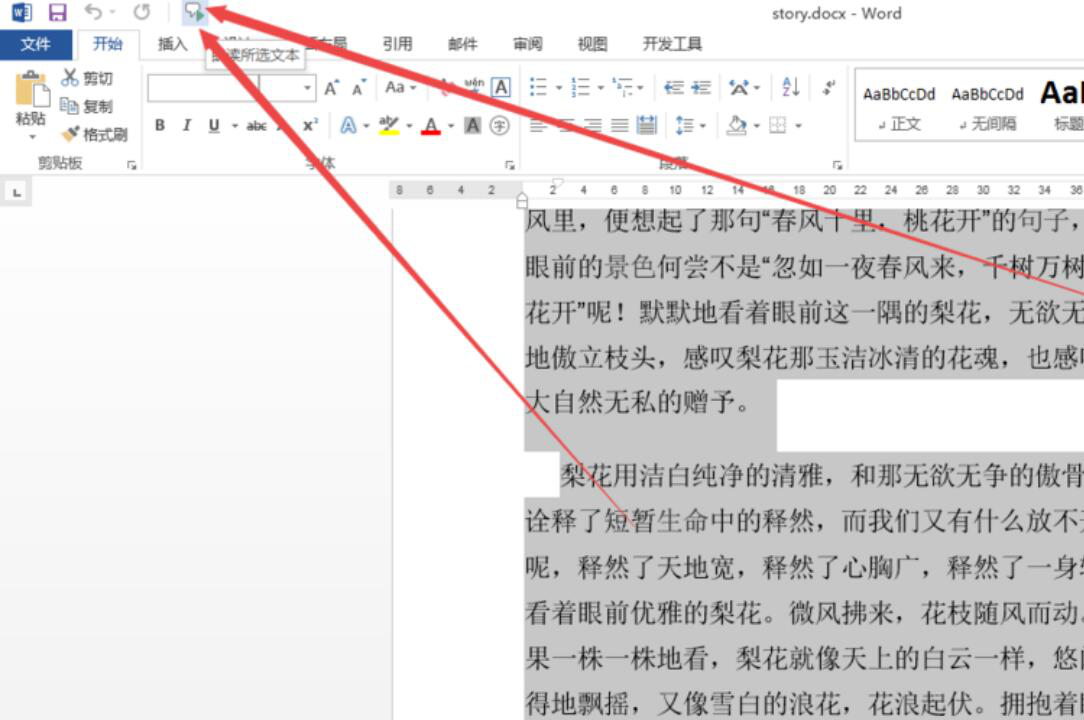
Task: Apply the 正文 (Normal) style
Action: click(899, 106)
